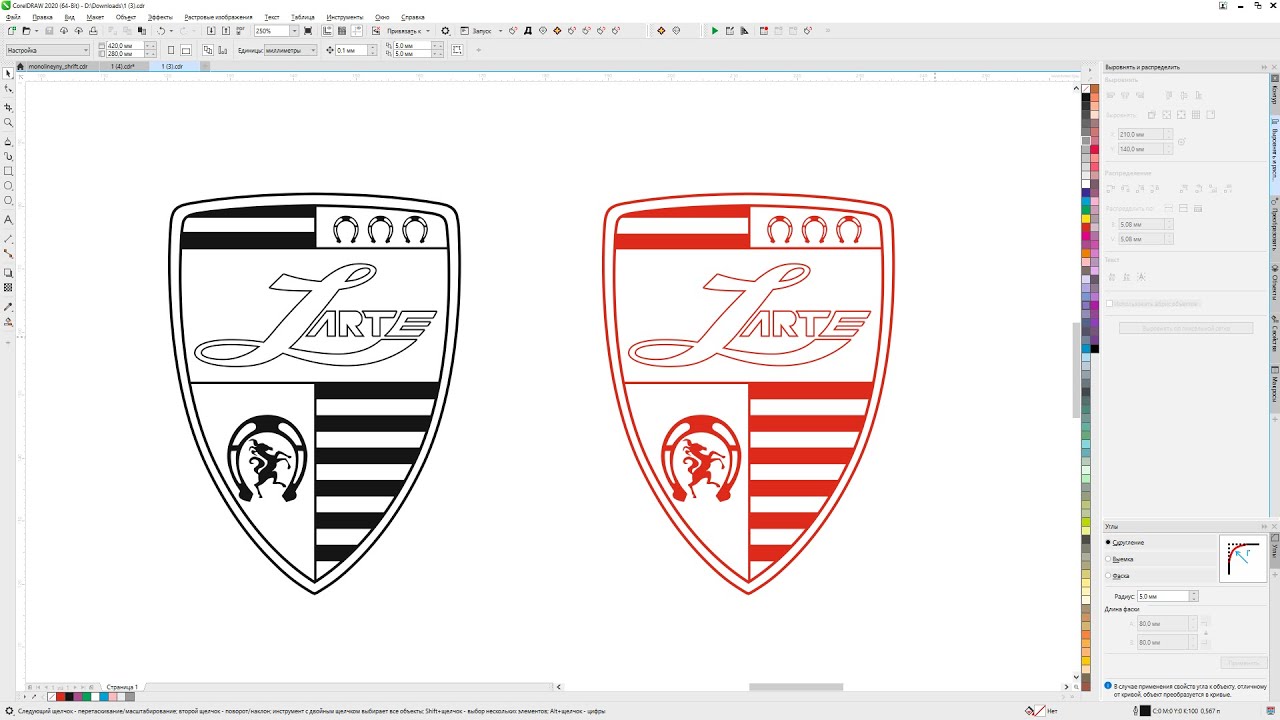Screen dimensions: 1280x720
Task: Select the Pick tool in the toolbox
Action: tap(9, 73)
